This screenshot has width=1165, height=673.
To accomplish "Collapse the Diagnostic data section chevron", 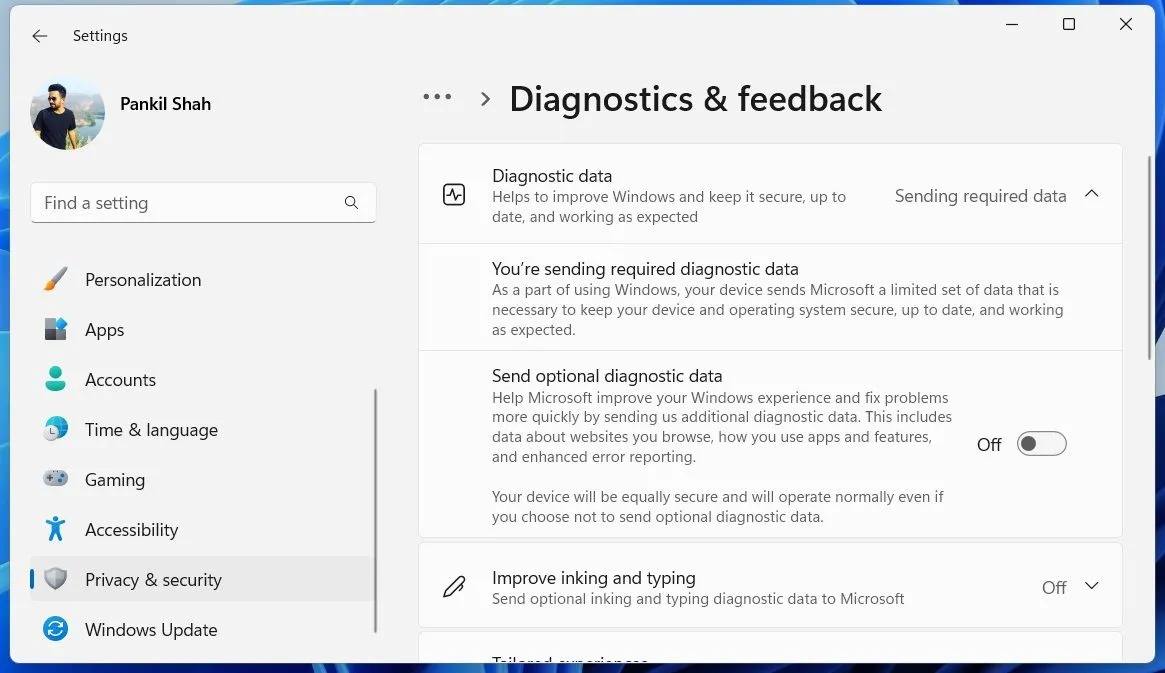I will [x=1091, y=194].
